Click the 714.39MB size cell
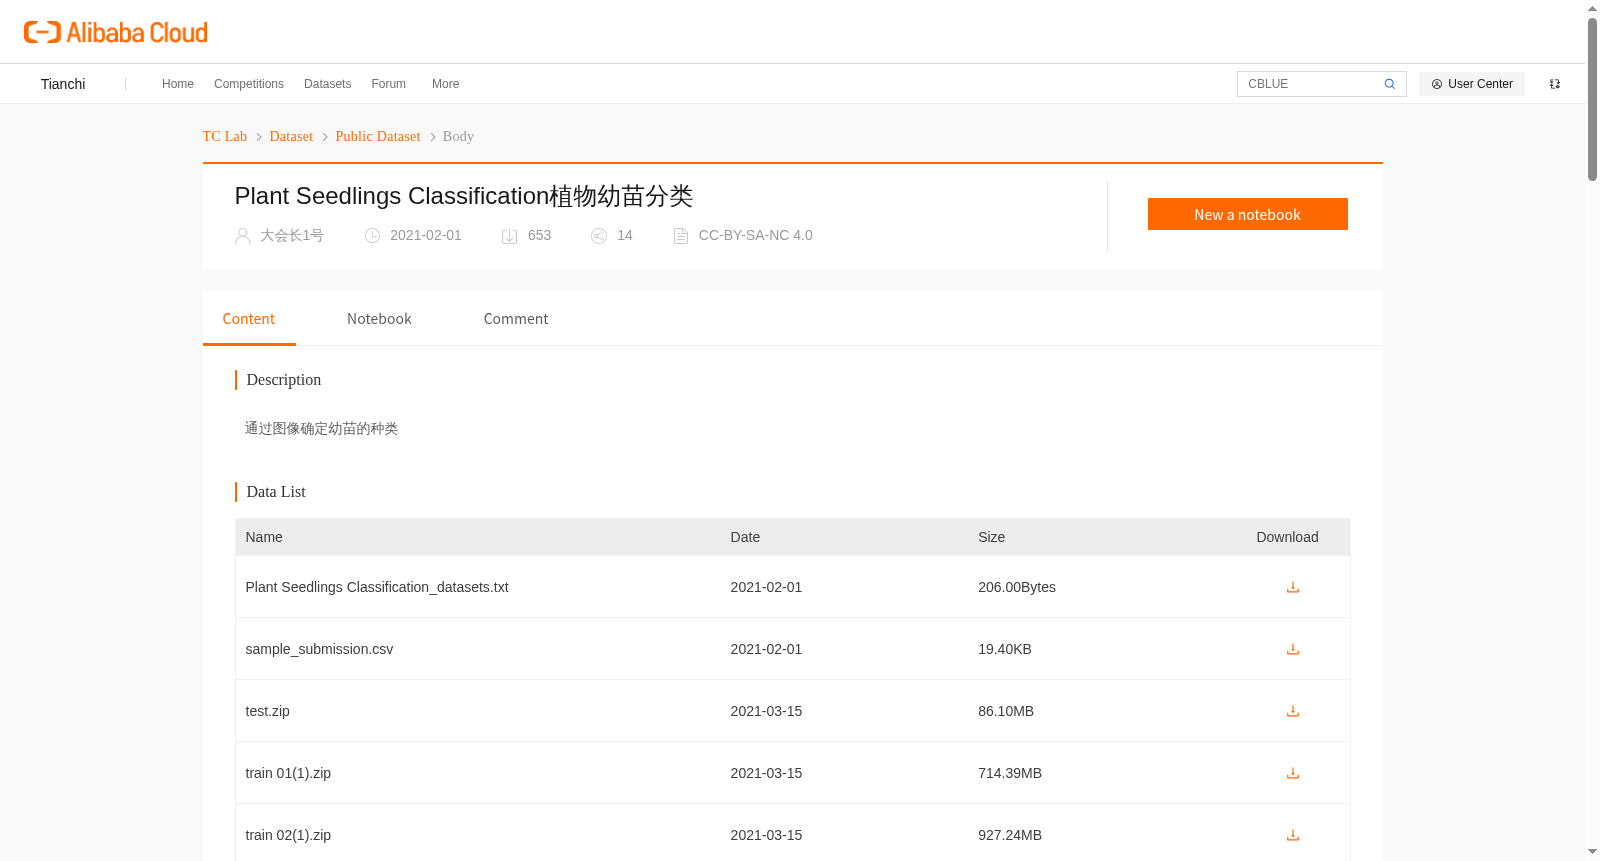The image size is (1600, 861). 1010,773
